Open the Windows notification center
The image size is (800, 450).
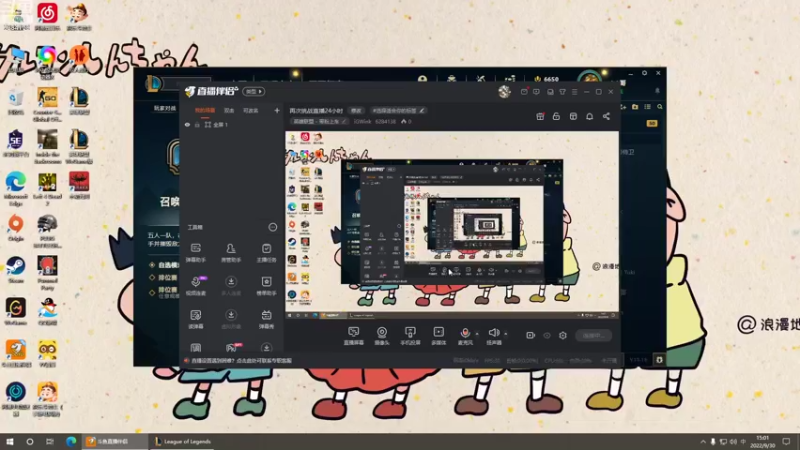[786, 442]
